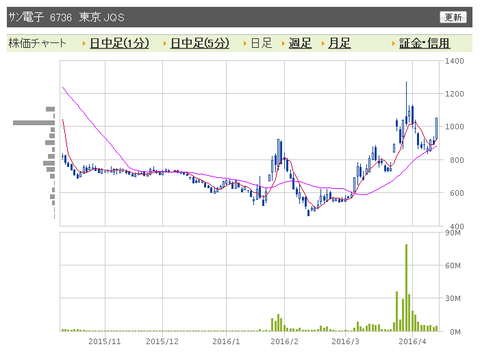
Task: Click the orange arrow beside 週足
Action: (283, 43)
